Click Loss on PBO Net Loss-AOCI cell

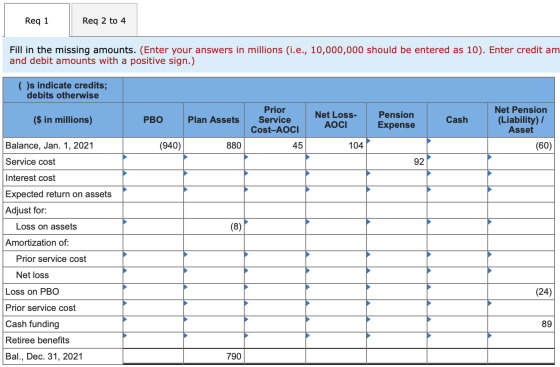336,291
